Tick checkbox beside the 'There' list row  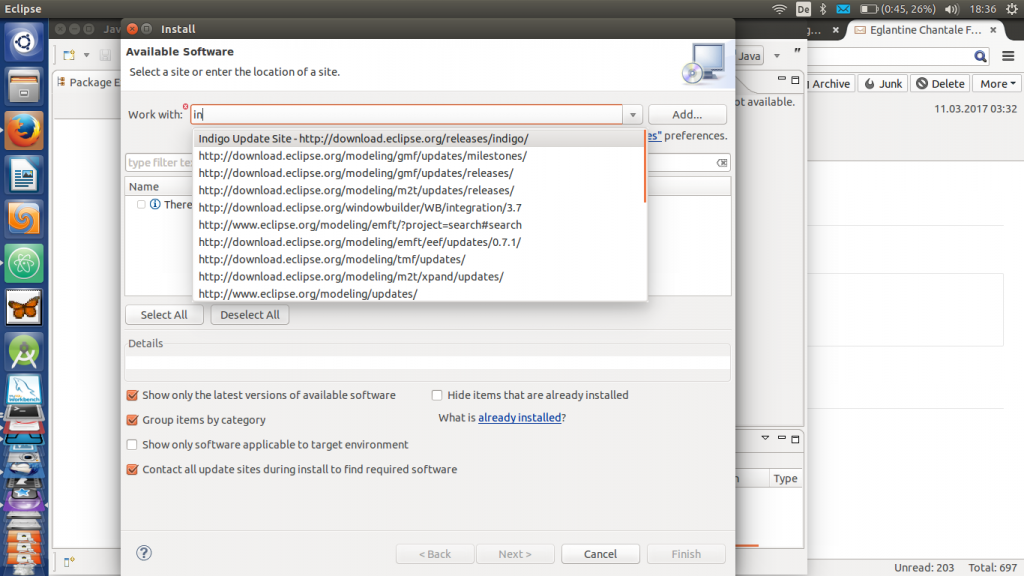point(141,204)
